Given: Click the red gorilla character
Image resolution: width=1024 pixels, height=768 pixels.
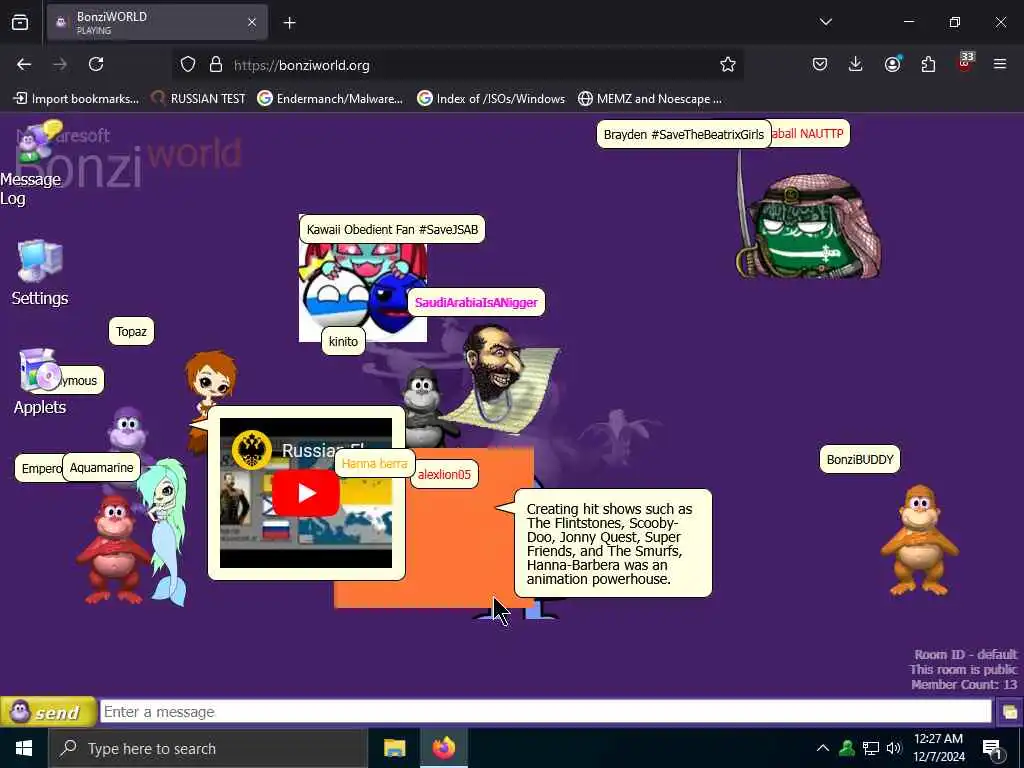Looking at the screenshot, I should pyautogui.click(x=112, y=549).
